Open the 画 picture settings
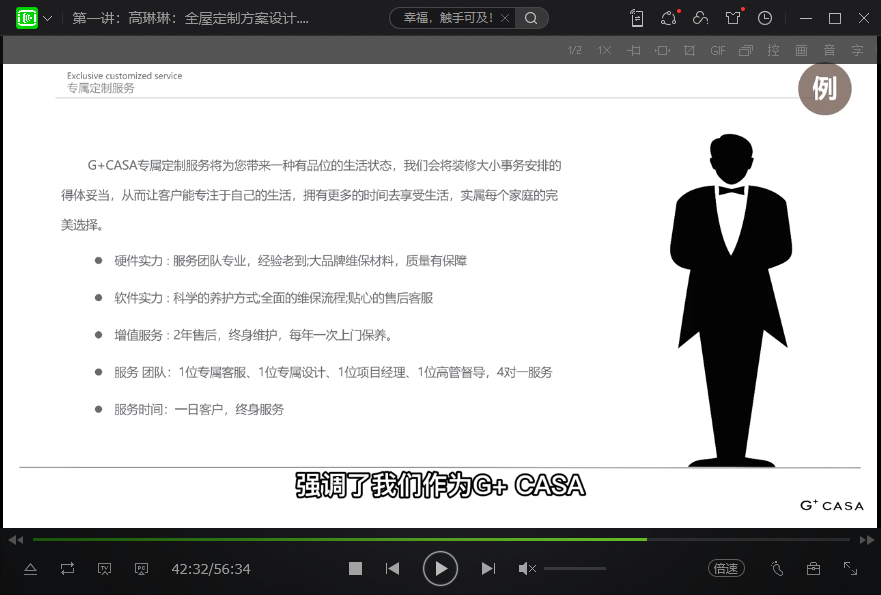Viewport: 881px width, 595px height. [x=801, y=50]
